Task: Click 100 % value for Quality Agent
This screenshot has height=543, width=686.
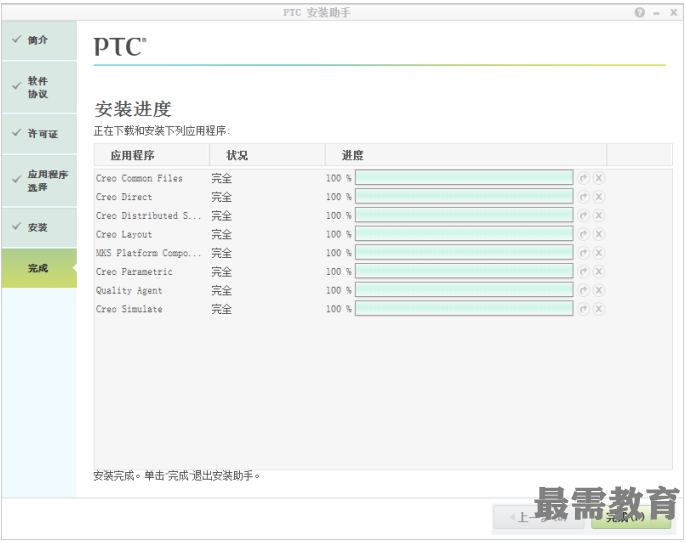Action: click(x=339, y=291)
